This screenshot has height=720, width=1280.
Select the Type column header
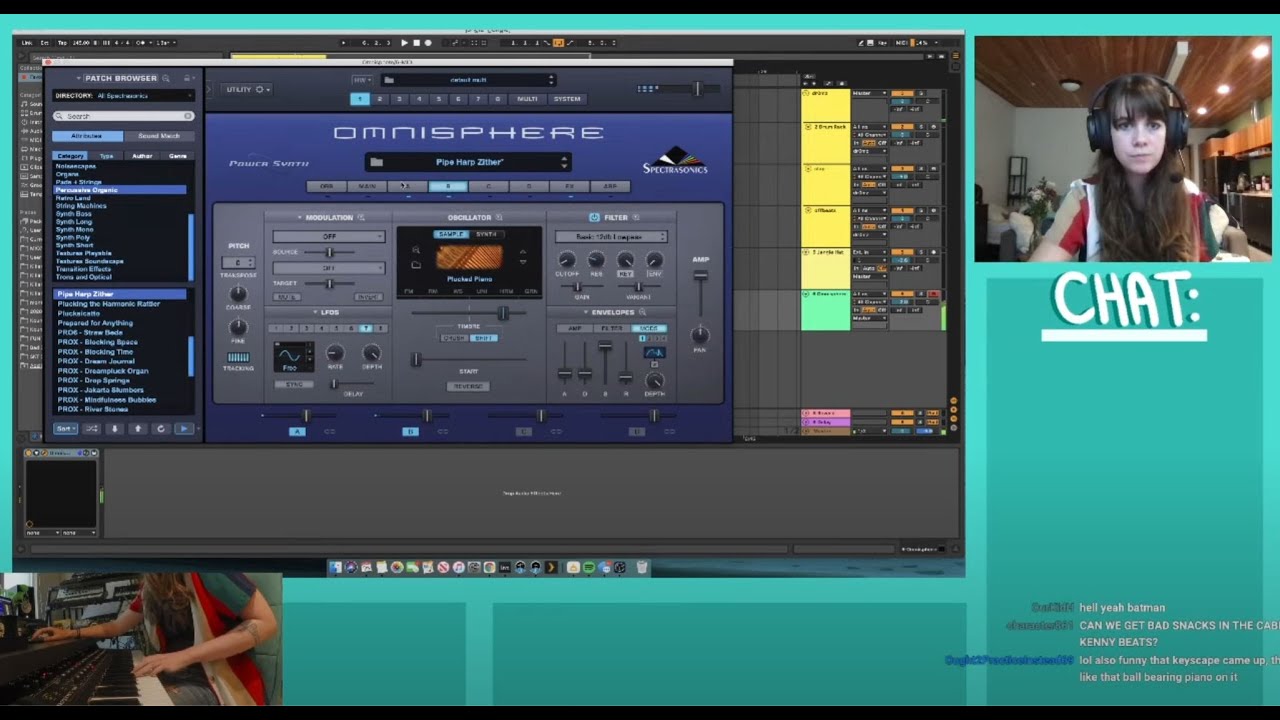click(x=106, y=156)
